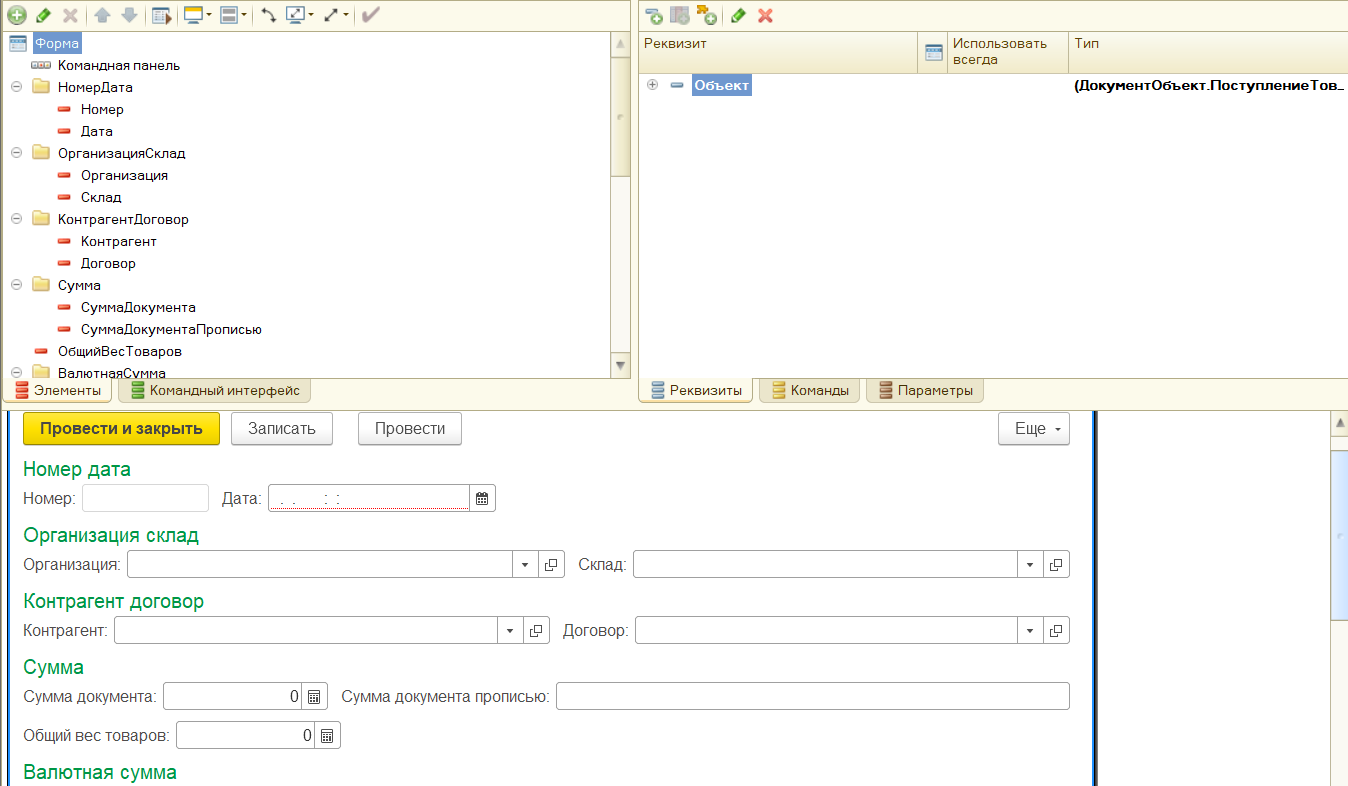
Task: Open calculator in Сумма документа field
Action: pos(314,696)
